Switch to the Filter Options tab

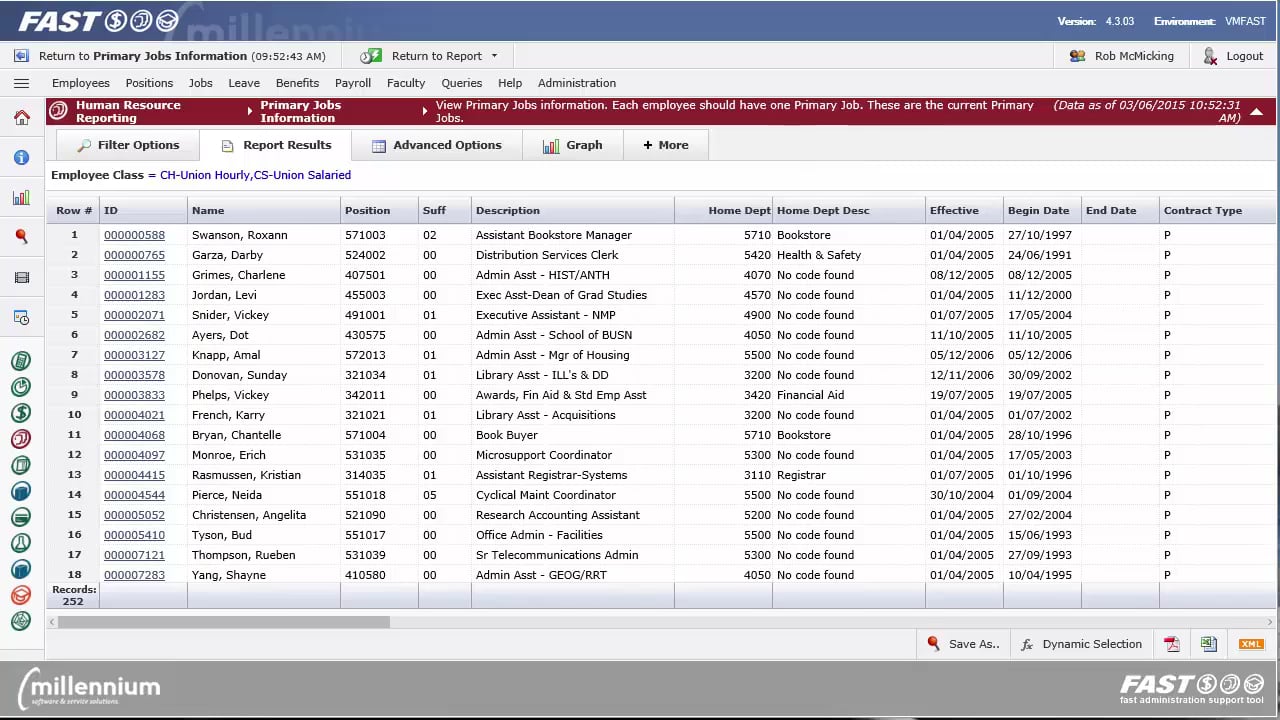[128, 145]
